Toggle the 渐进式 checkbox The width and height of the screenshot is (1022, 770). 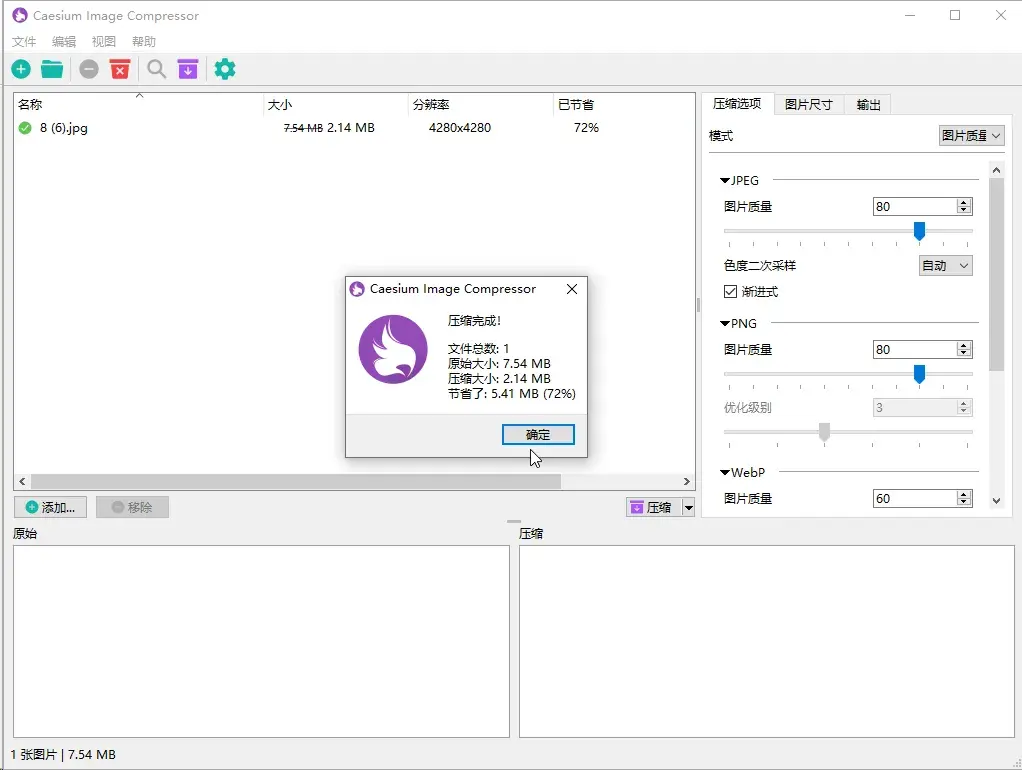click(728, 291)
